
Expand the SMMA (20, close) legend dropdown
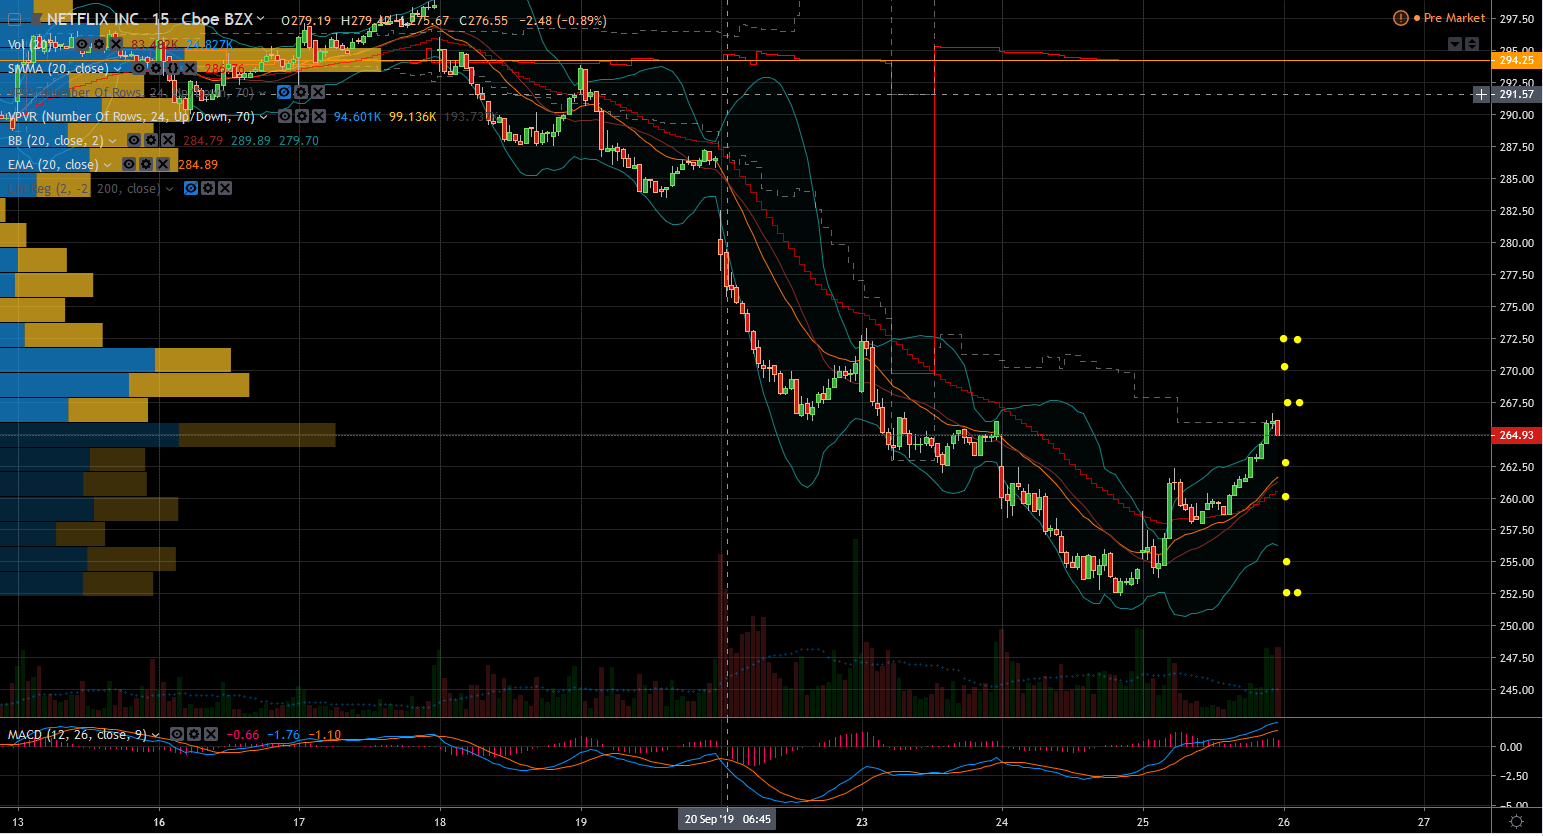118,69
